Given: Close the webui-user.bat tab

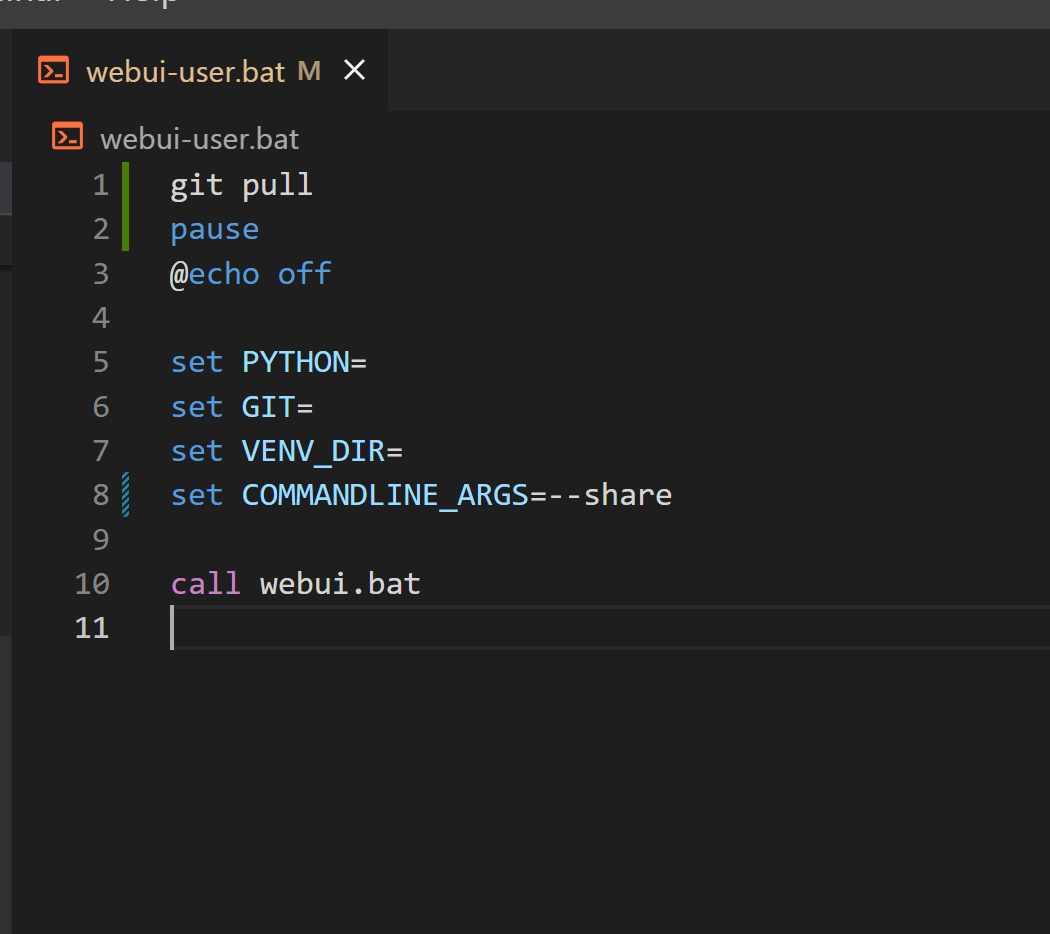Looking at the screenshot, I should tap(354, 70).
